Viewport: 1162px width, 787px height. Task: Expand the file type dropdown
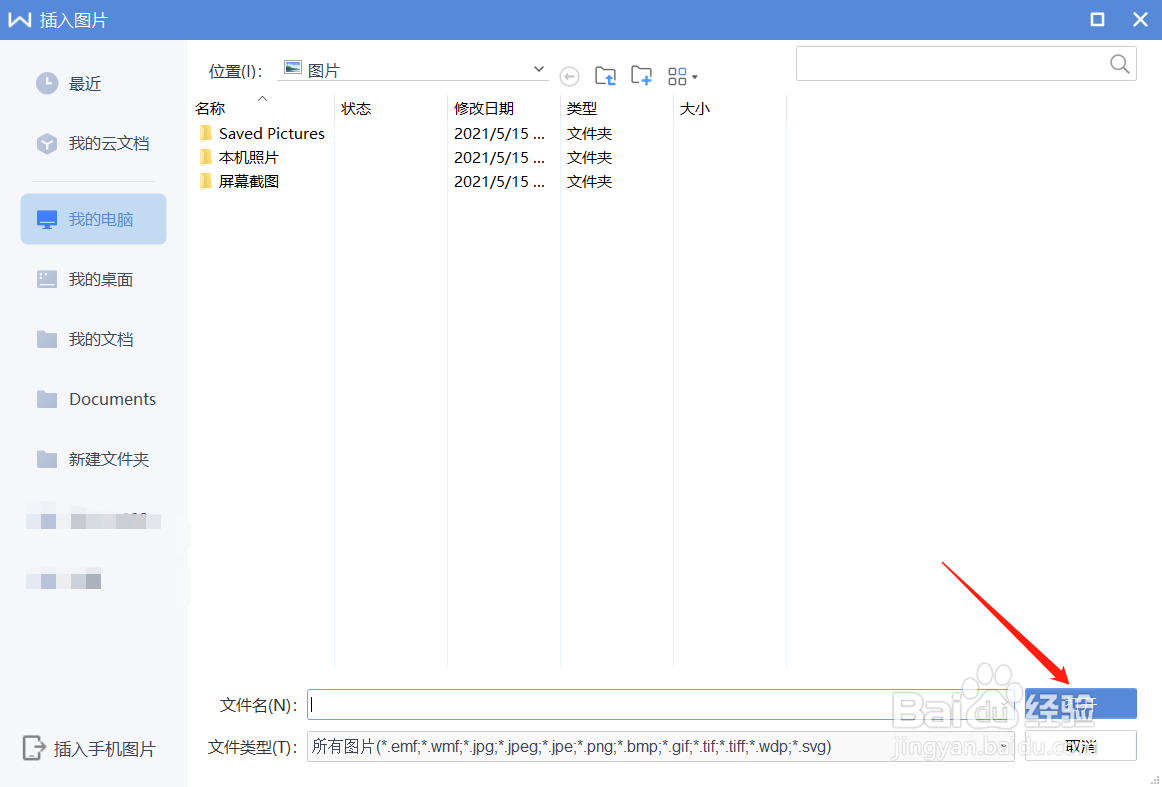click(x=1002, y=746)
